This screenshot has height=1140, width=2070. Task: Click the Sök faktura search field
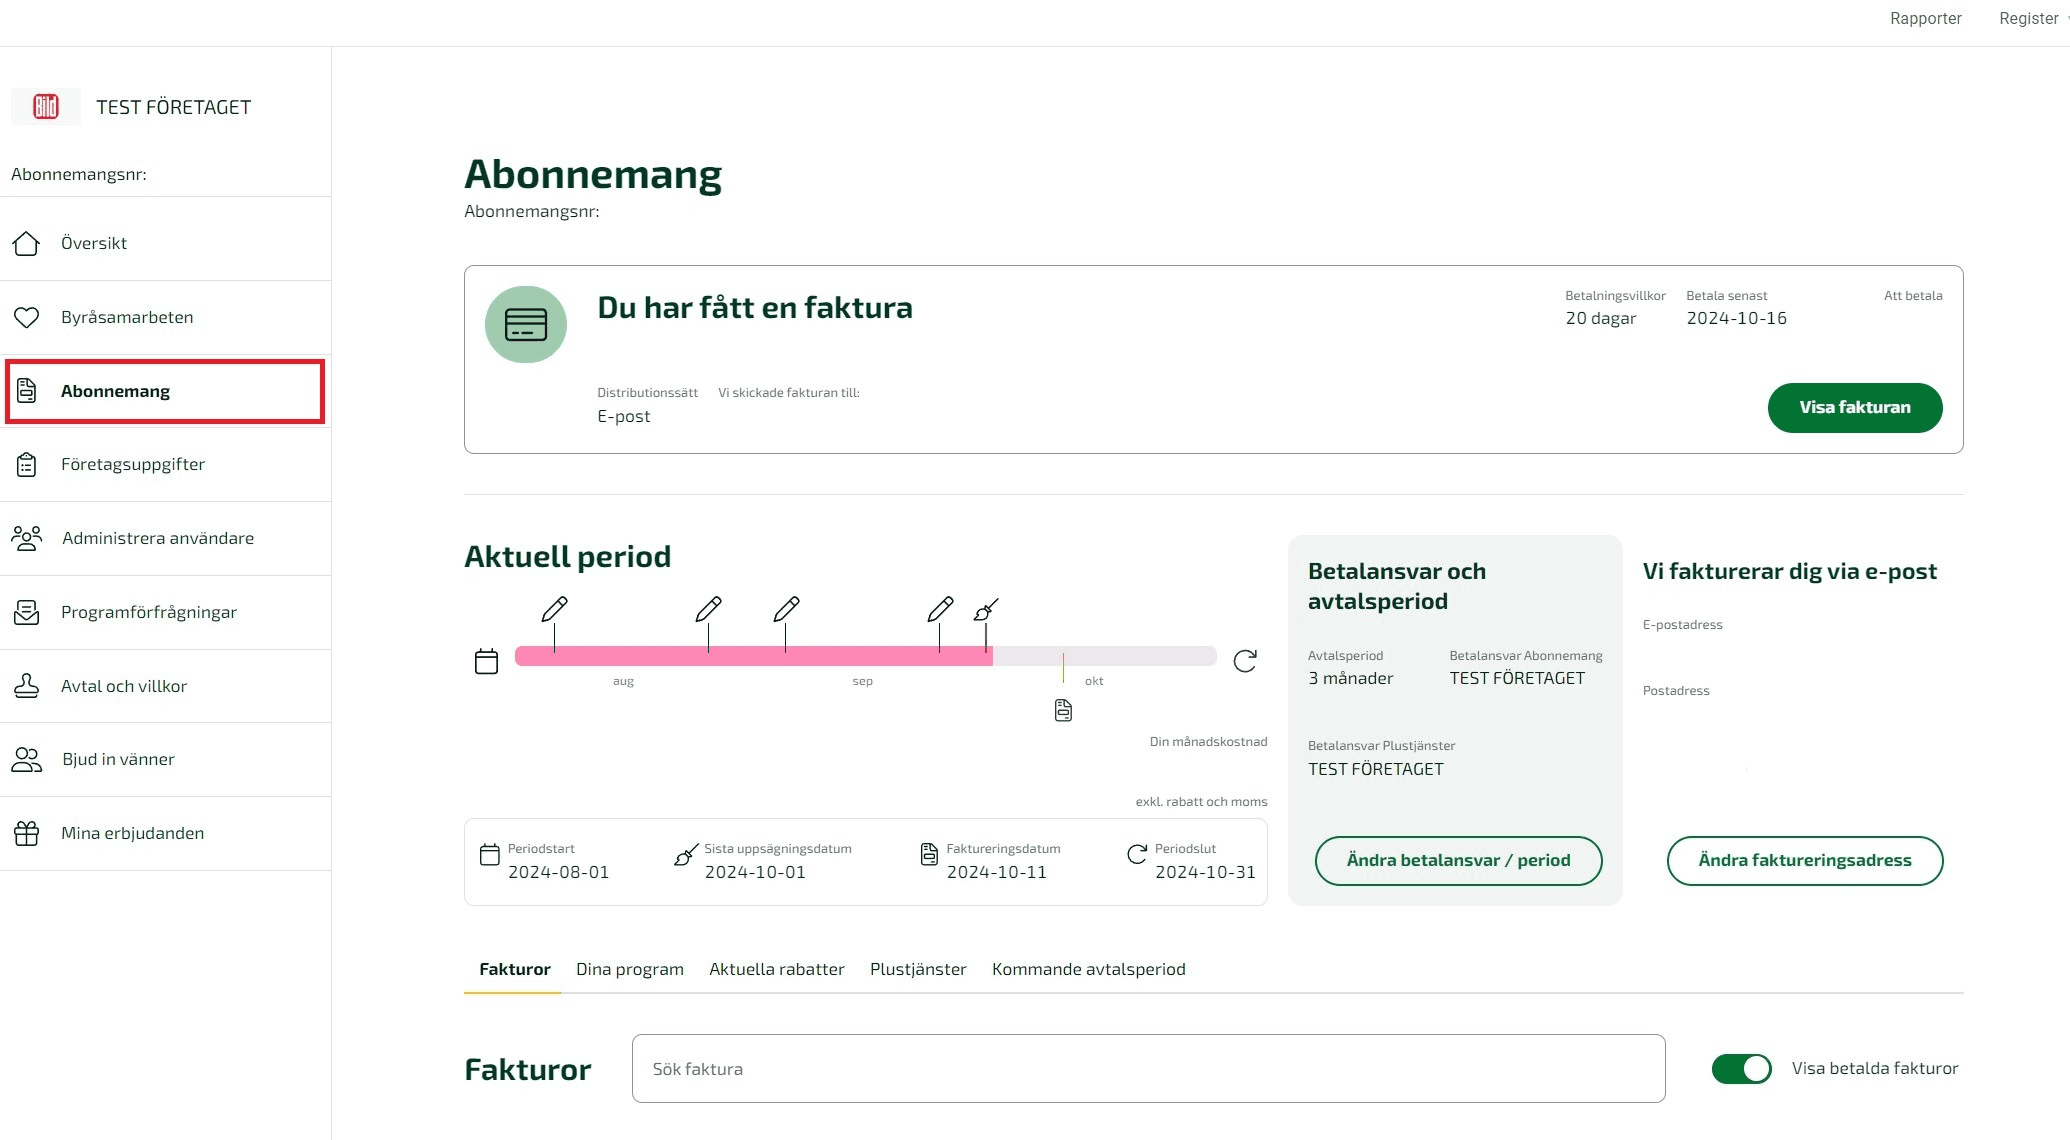(x=1148, y=1069)
